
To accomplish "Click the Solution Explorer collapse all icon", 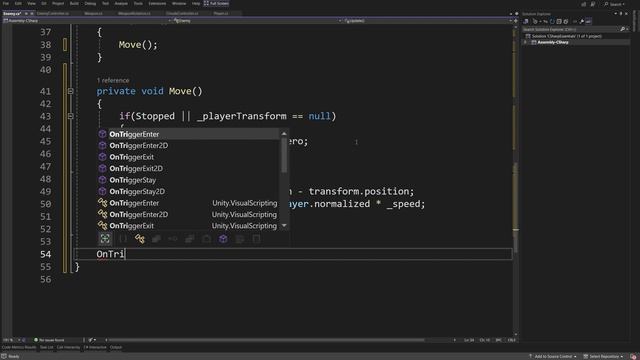I will coord(559,21).
